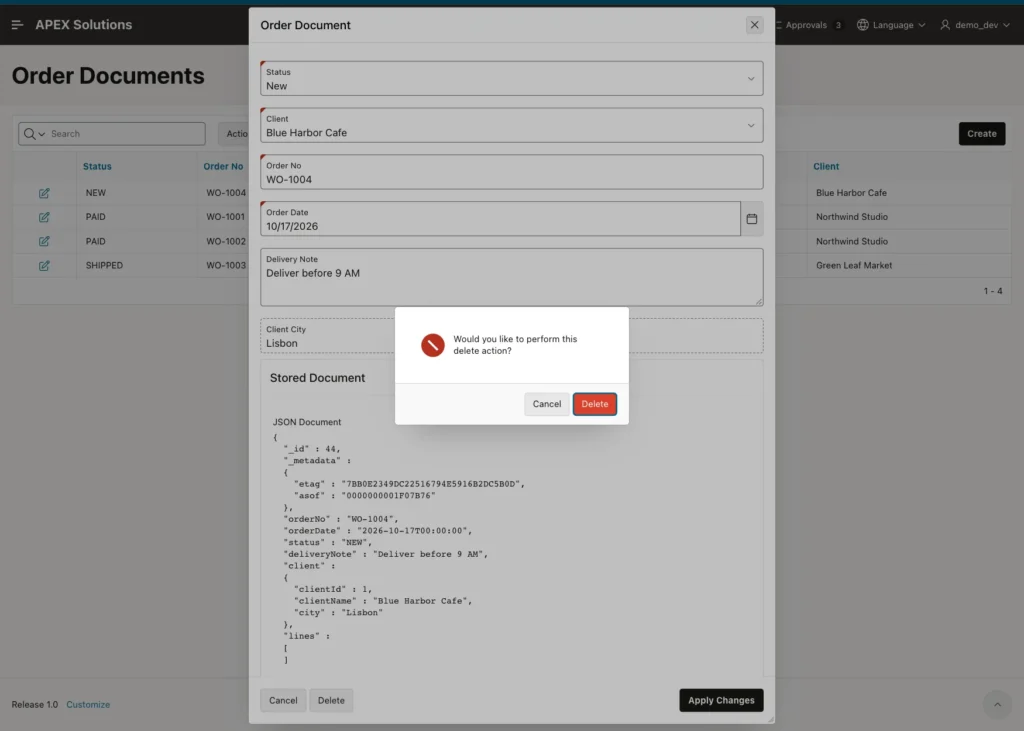Click the Customize link
1024x731 pixels.
click(x=88, y=704)
